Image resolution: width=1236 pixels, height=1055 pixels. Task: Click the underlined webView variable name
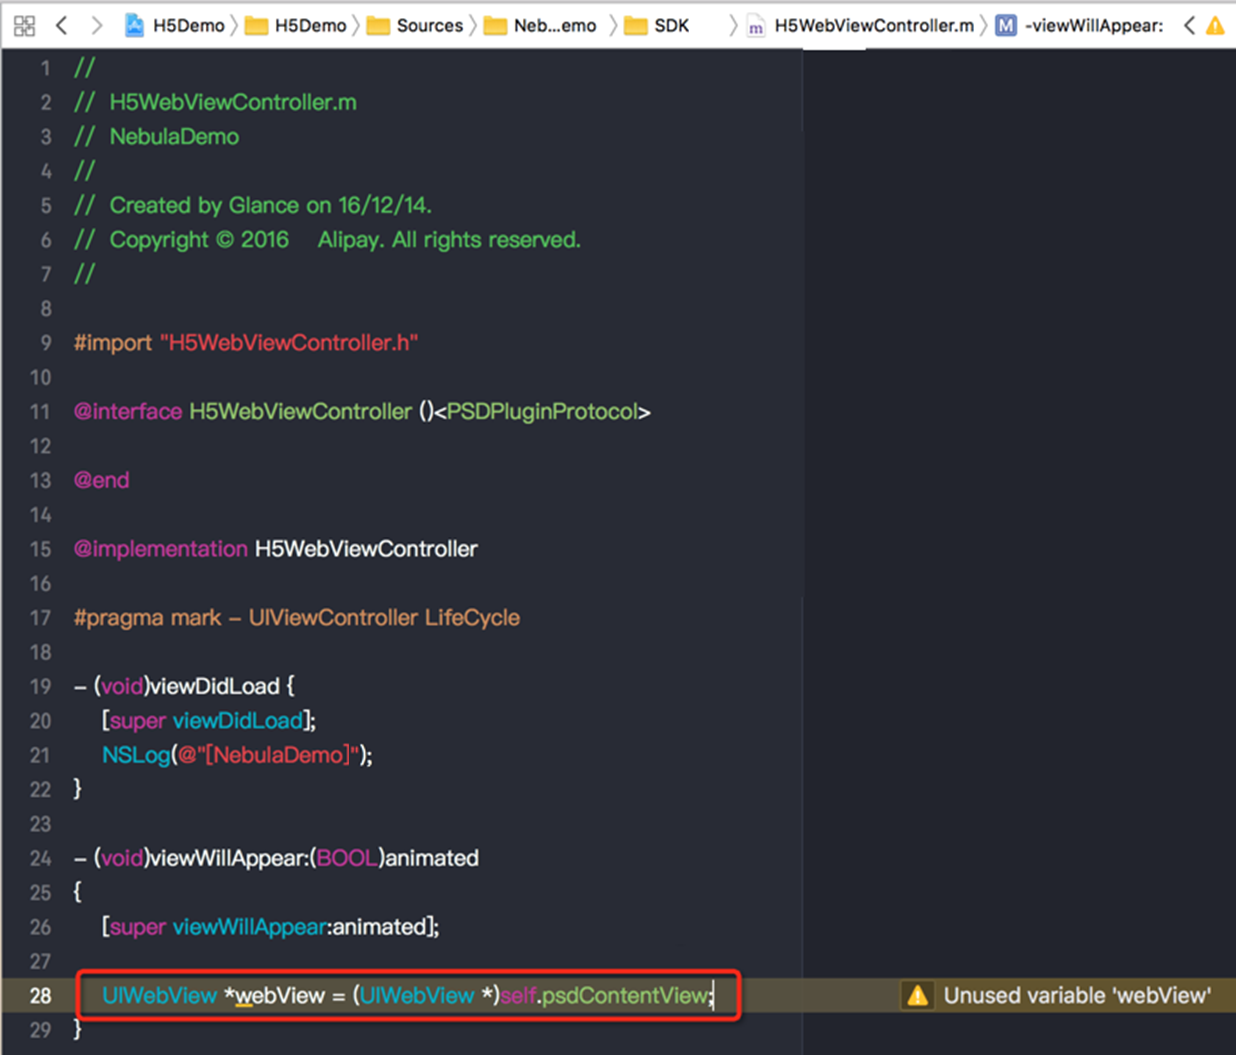pyautogui.click(x=279, y=995)
